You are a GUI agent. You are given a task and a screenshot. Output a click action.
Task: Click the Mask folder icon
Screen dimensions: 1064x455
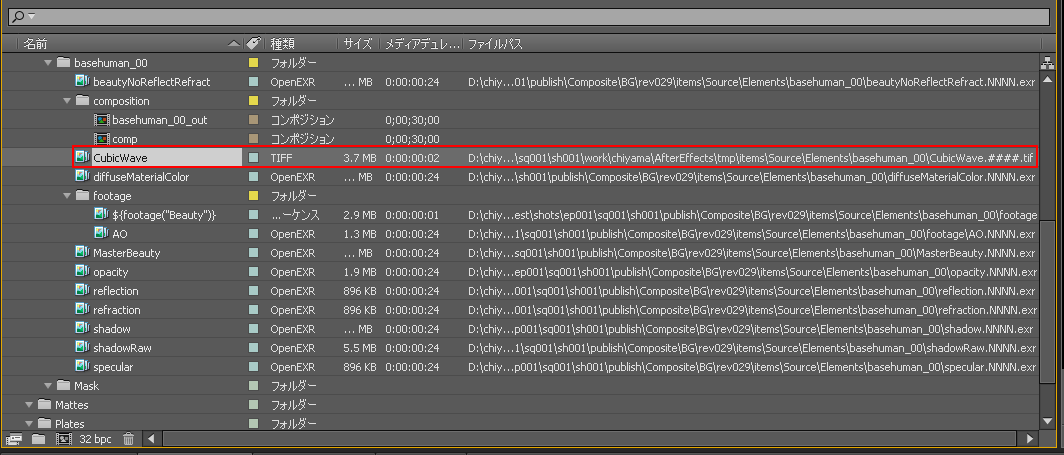tap(63, 385)
